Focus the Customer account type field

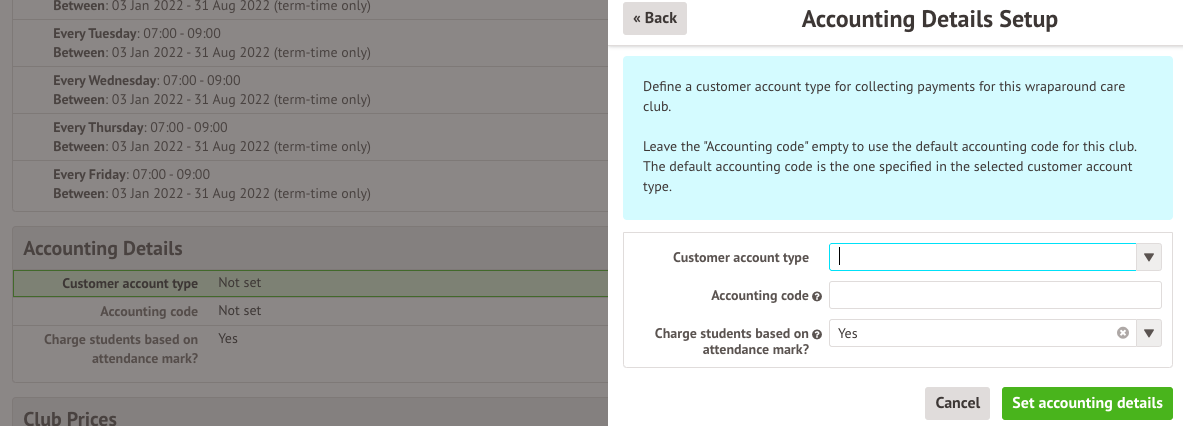click(982, 257)
